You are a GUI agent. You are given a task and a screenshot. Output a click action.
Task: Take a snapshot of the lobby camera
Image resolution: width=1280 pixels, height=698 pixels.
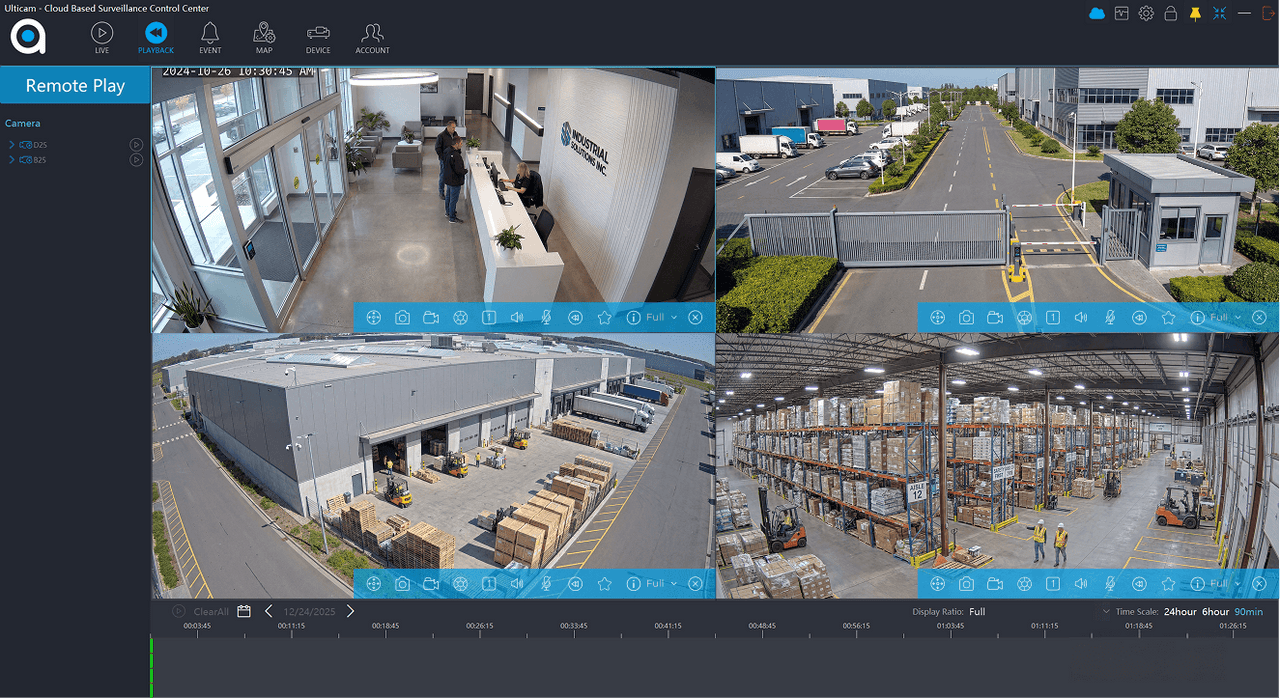(402, 317)
